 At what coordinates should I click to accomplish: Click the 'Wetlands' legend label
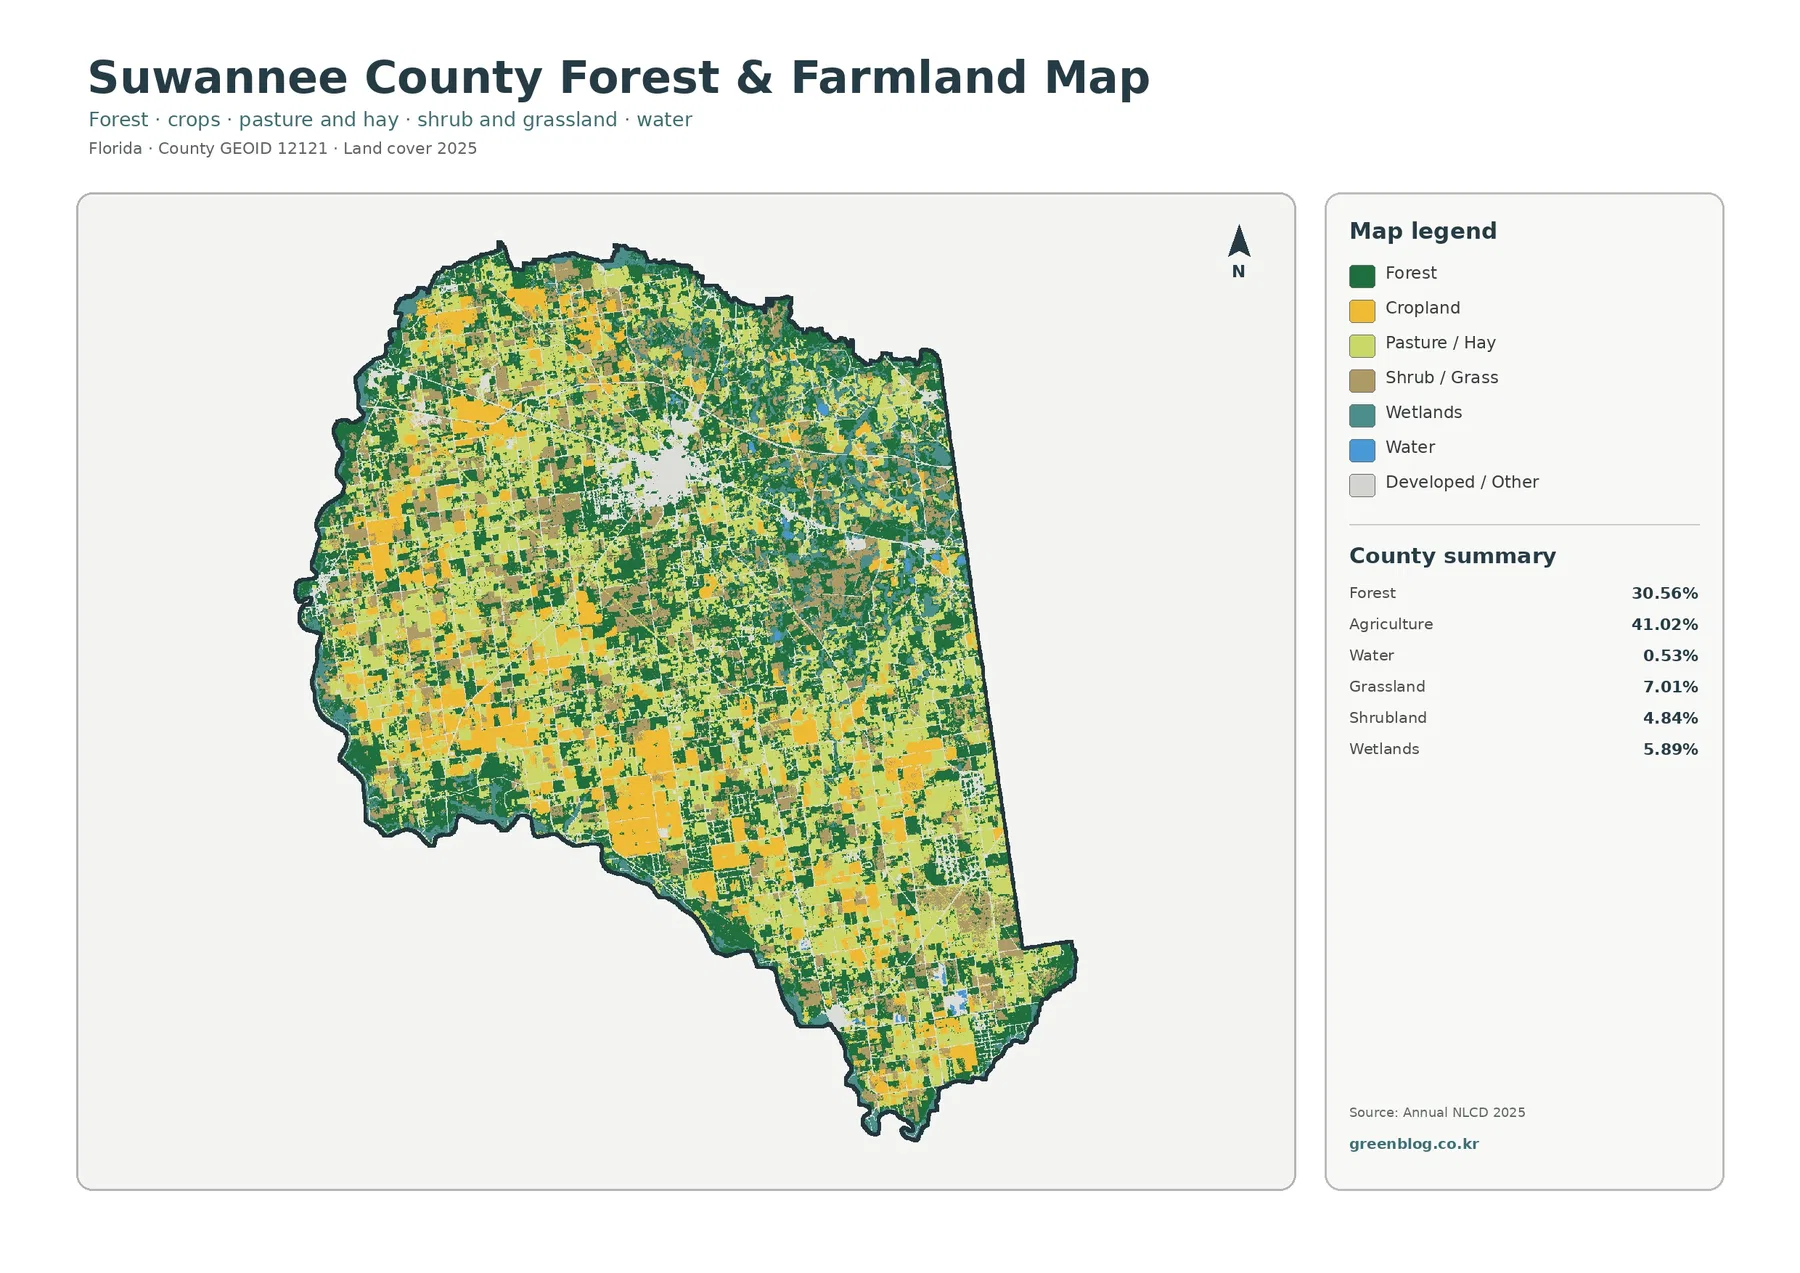click(x=1423, y=413)
